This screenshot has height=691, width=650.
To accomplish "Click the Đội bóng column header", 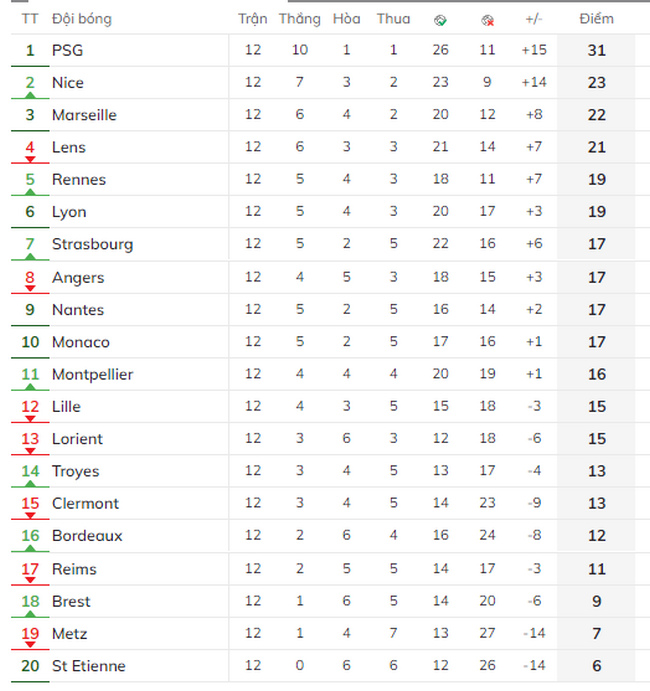I will click(x=82, y=19).
